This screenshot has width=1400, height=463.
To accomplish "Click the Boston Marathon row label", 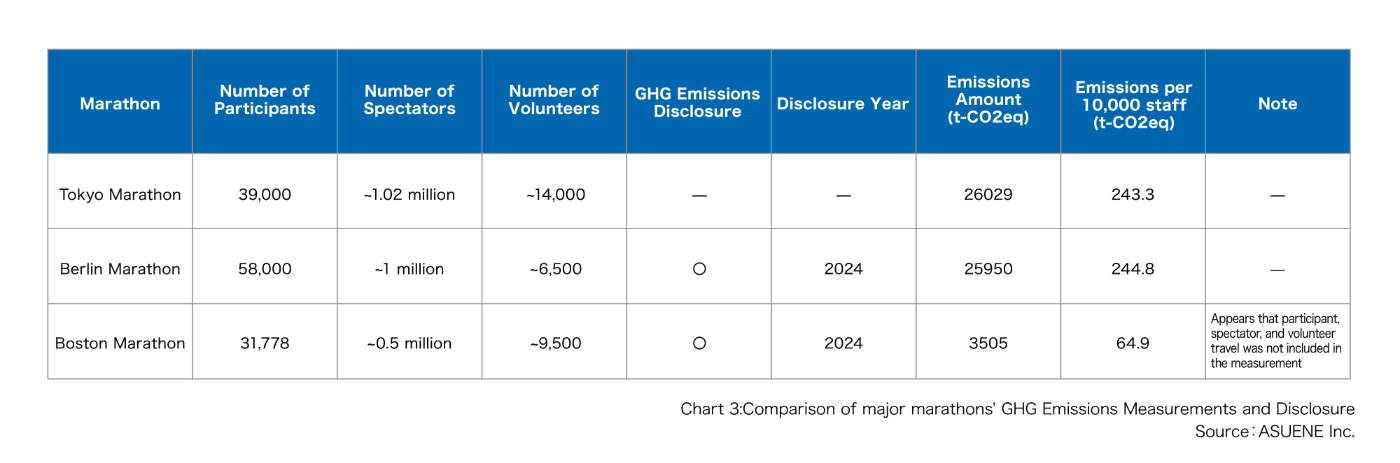I will click(120, 343).
